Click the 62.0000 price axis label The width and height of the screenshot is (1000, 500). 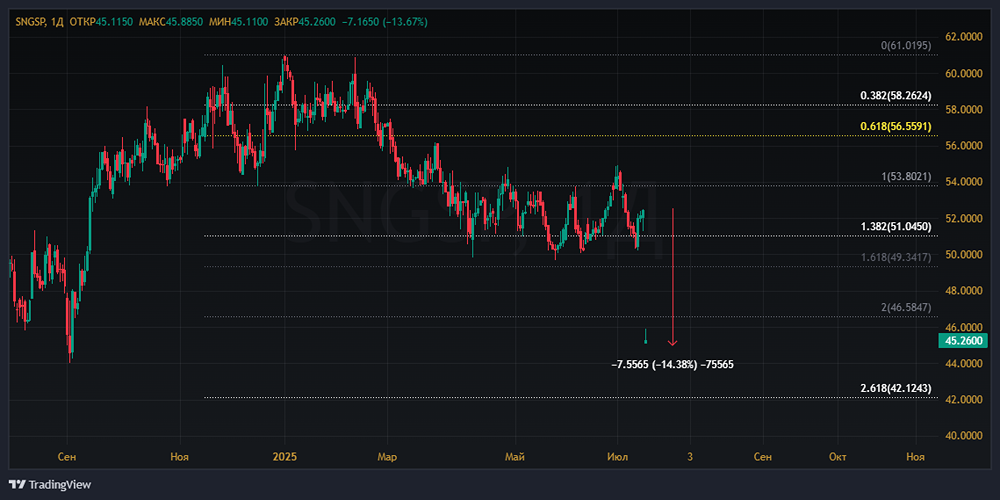point(963,37)
